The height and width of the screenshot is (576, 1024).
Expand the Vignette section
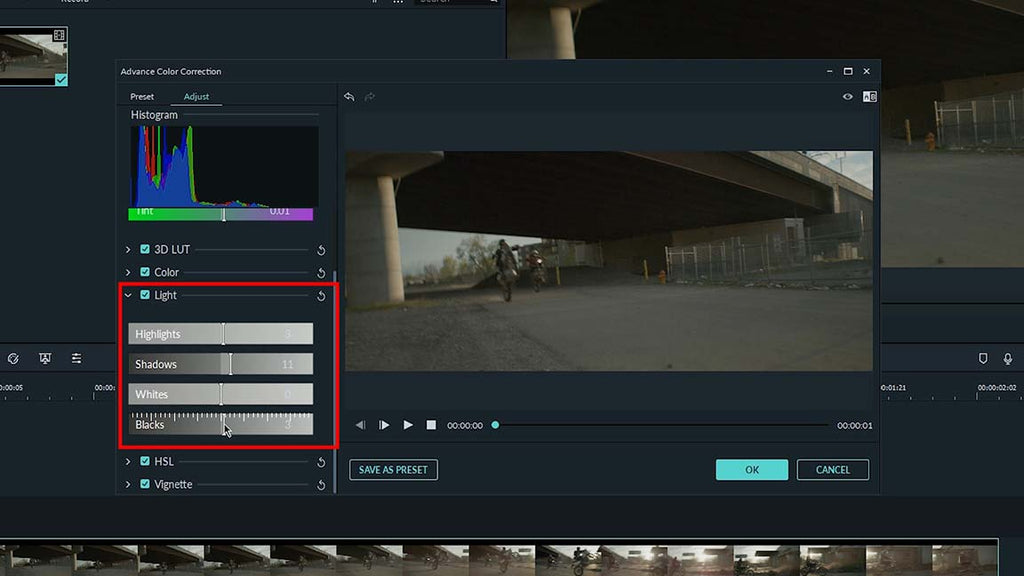coord(128,484)
